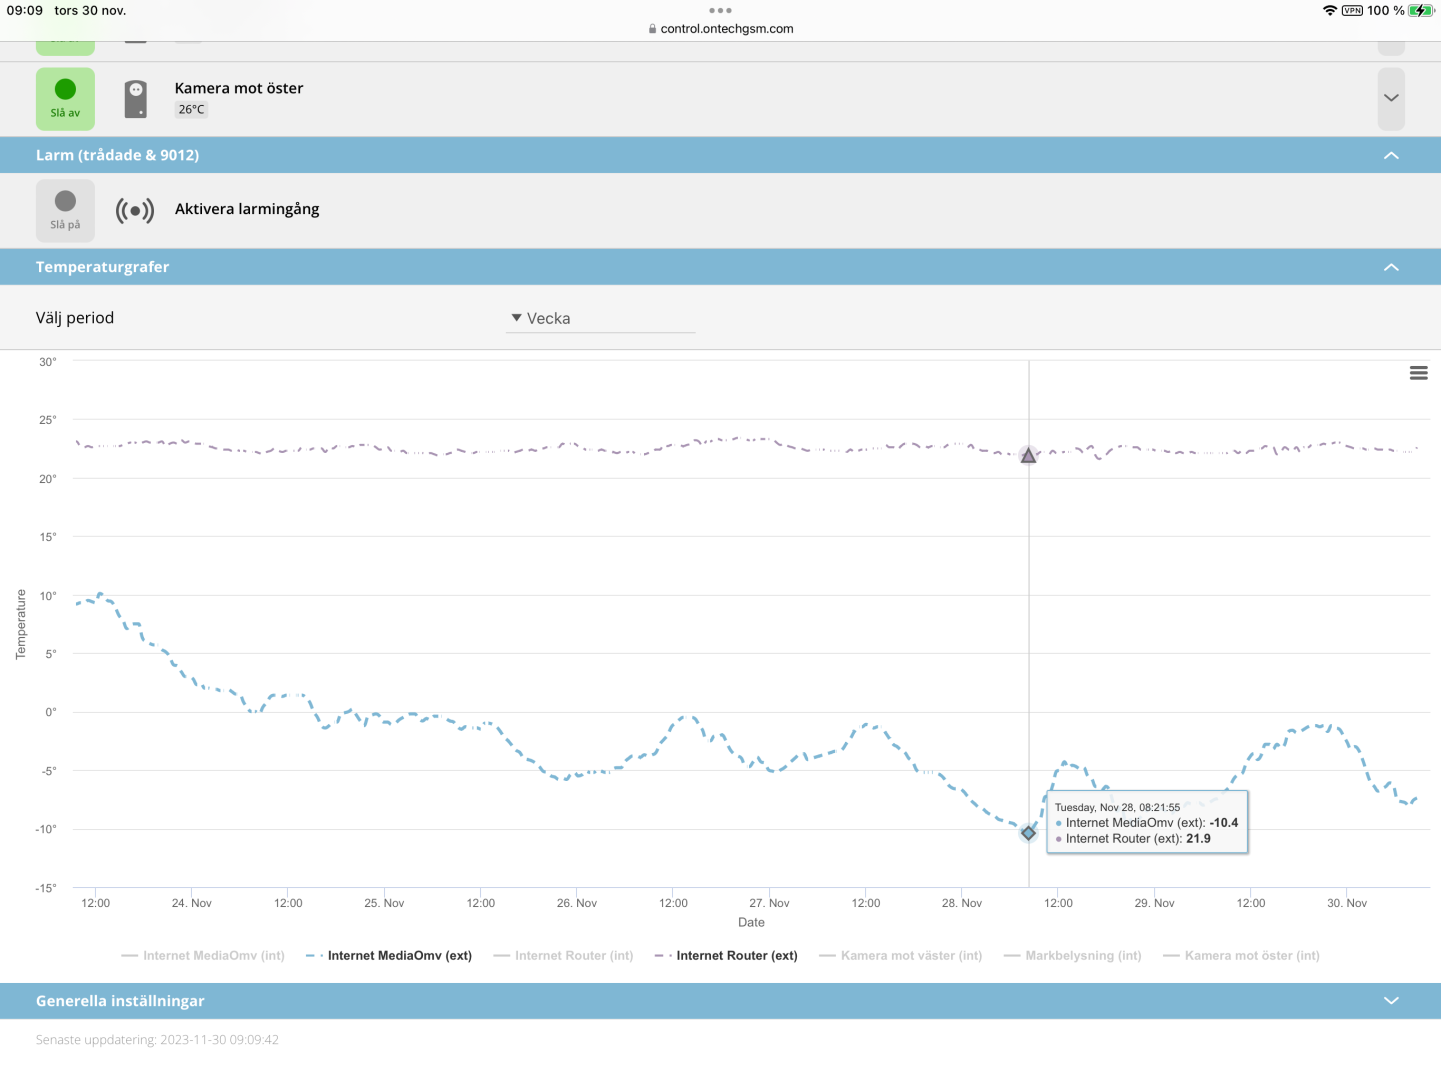Turn off Kamera mot öster with Slå av
Screen dimensions: 1441x1080
click(x=66, y=99)
